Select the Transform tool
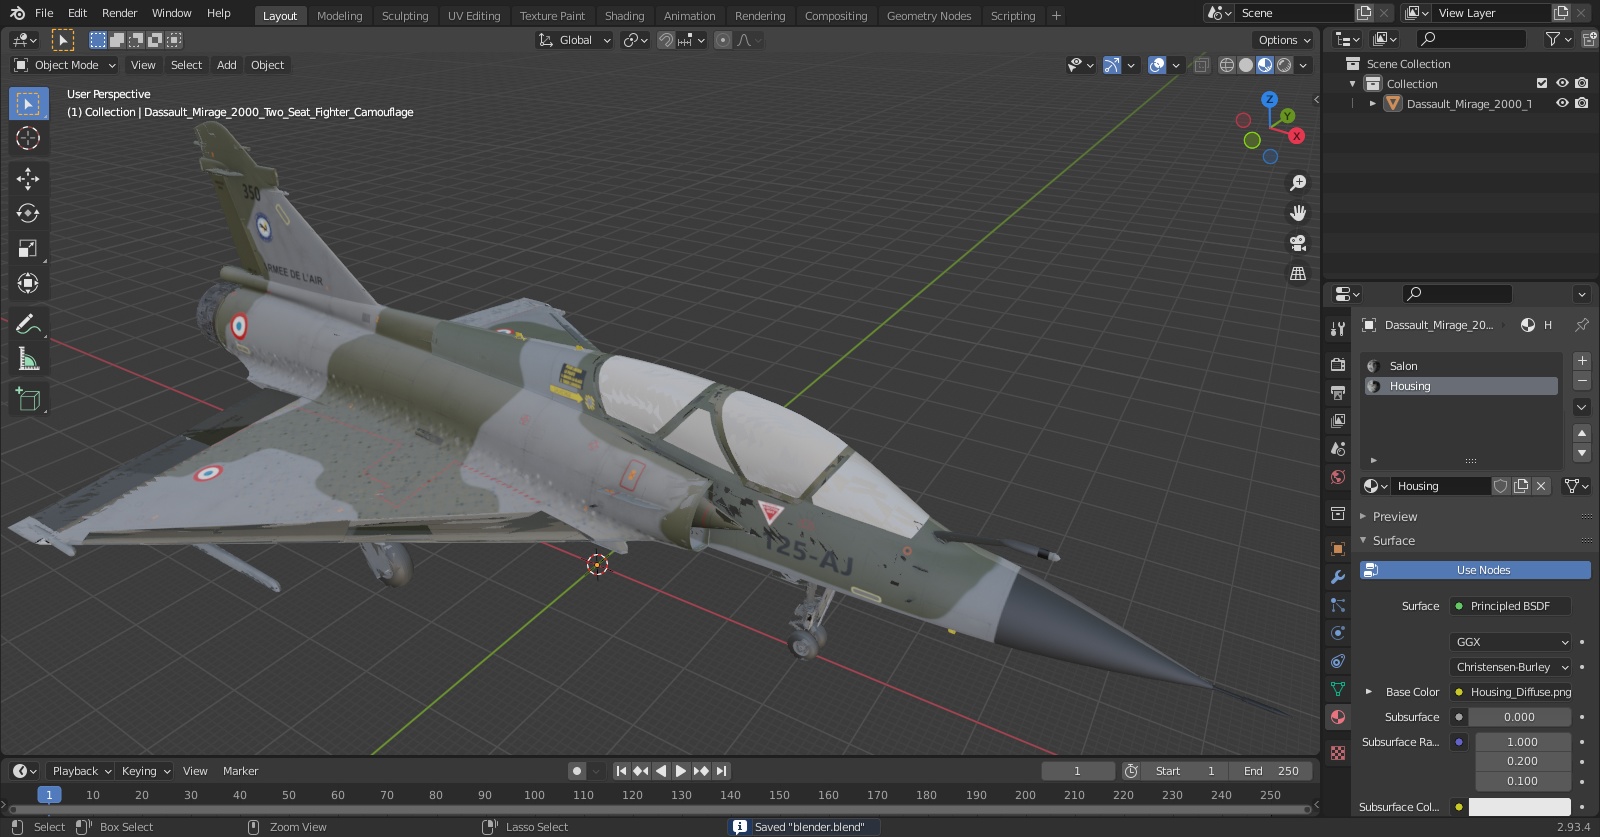 tap(28, 283)
